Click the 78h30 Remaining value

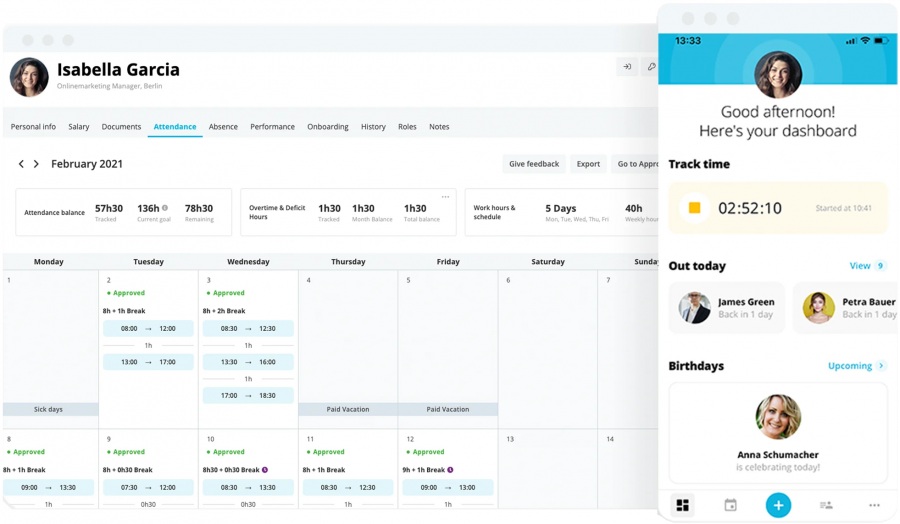(x=199, y=208)
